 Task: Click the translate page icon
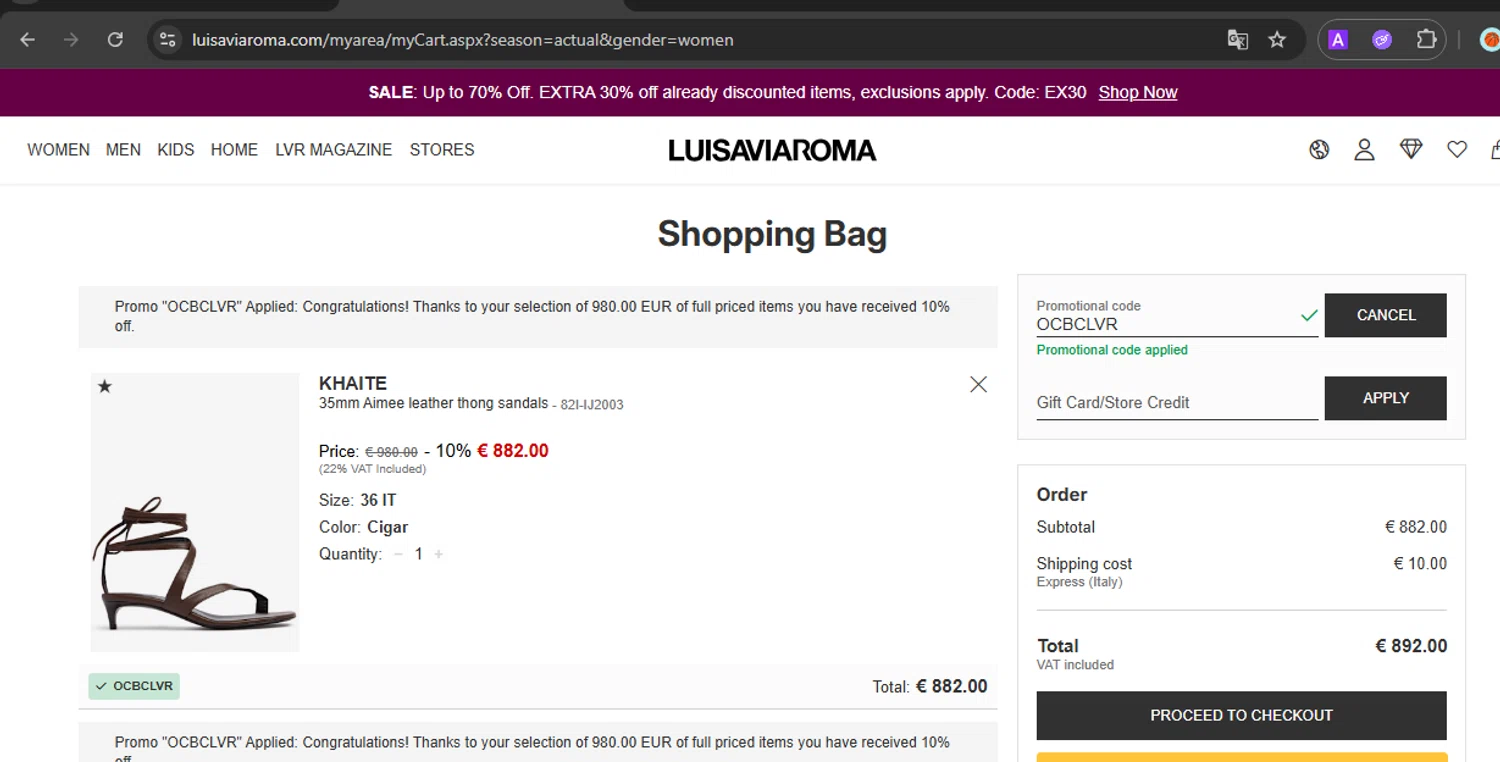tap(1238, 40)
